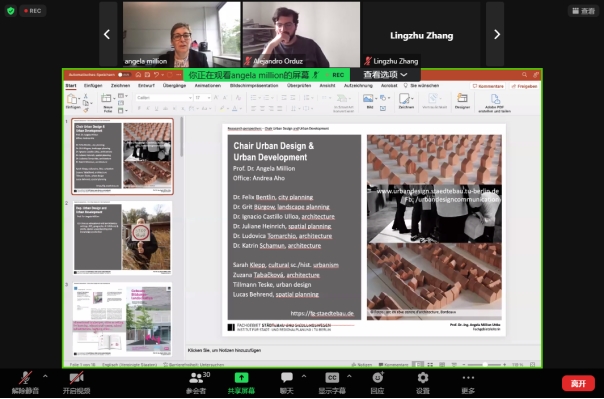Open the 查看选项 dropdown
Image resolution: width=604 pixels, height=399 pixels.
[385, 75]
